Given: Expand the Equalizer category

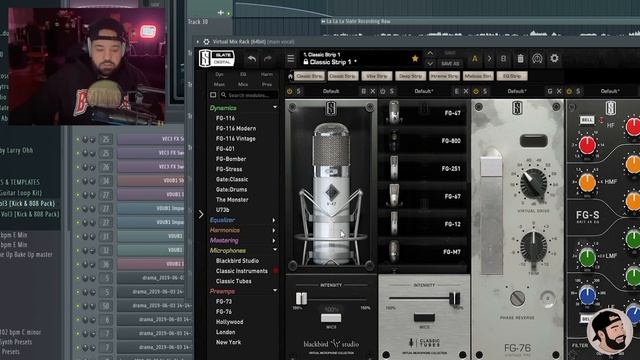Looking at the screenshot, I should [274, 220].
